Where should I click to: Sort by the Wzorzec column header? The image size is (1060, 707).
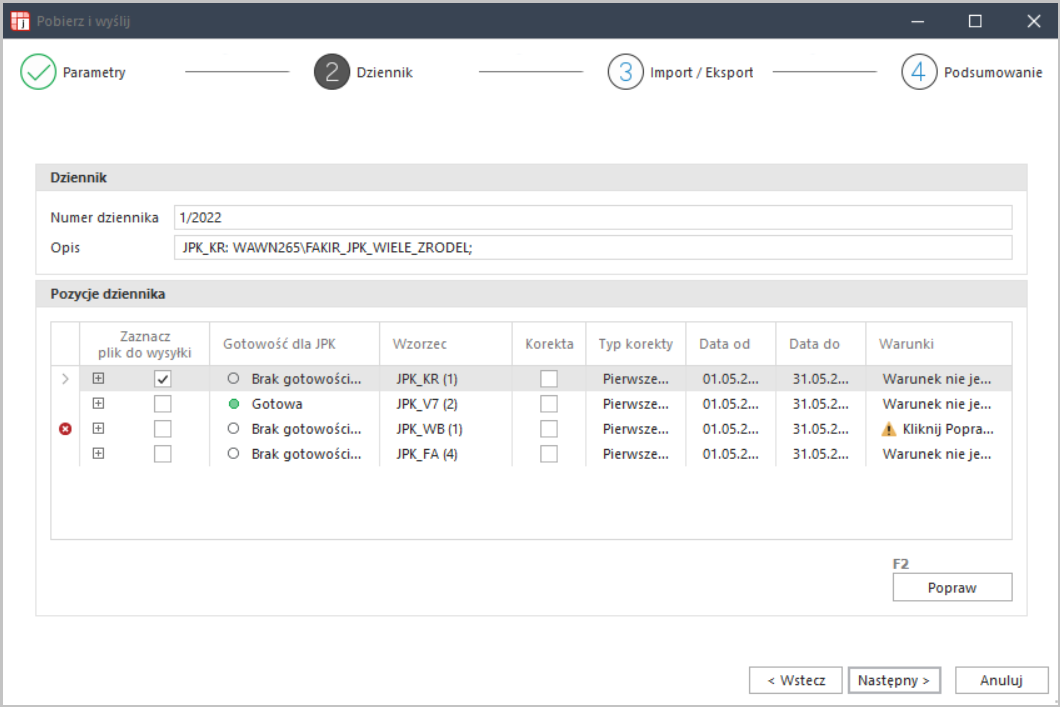pyautogui.click(x=421, y=344)
